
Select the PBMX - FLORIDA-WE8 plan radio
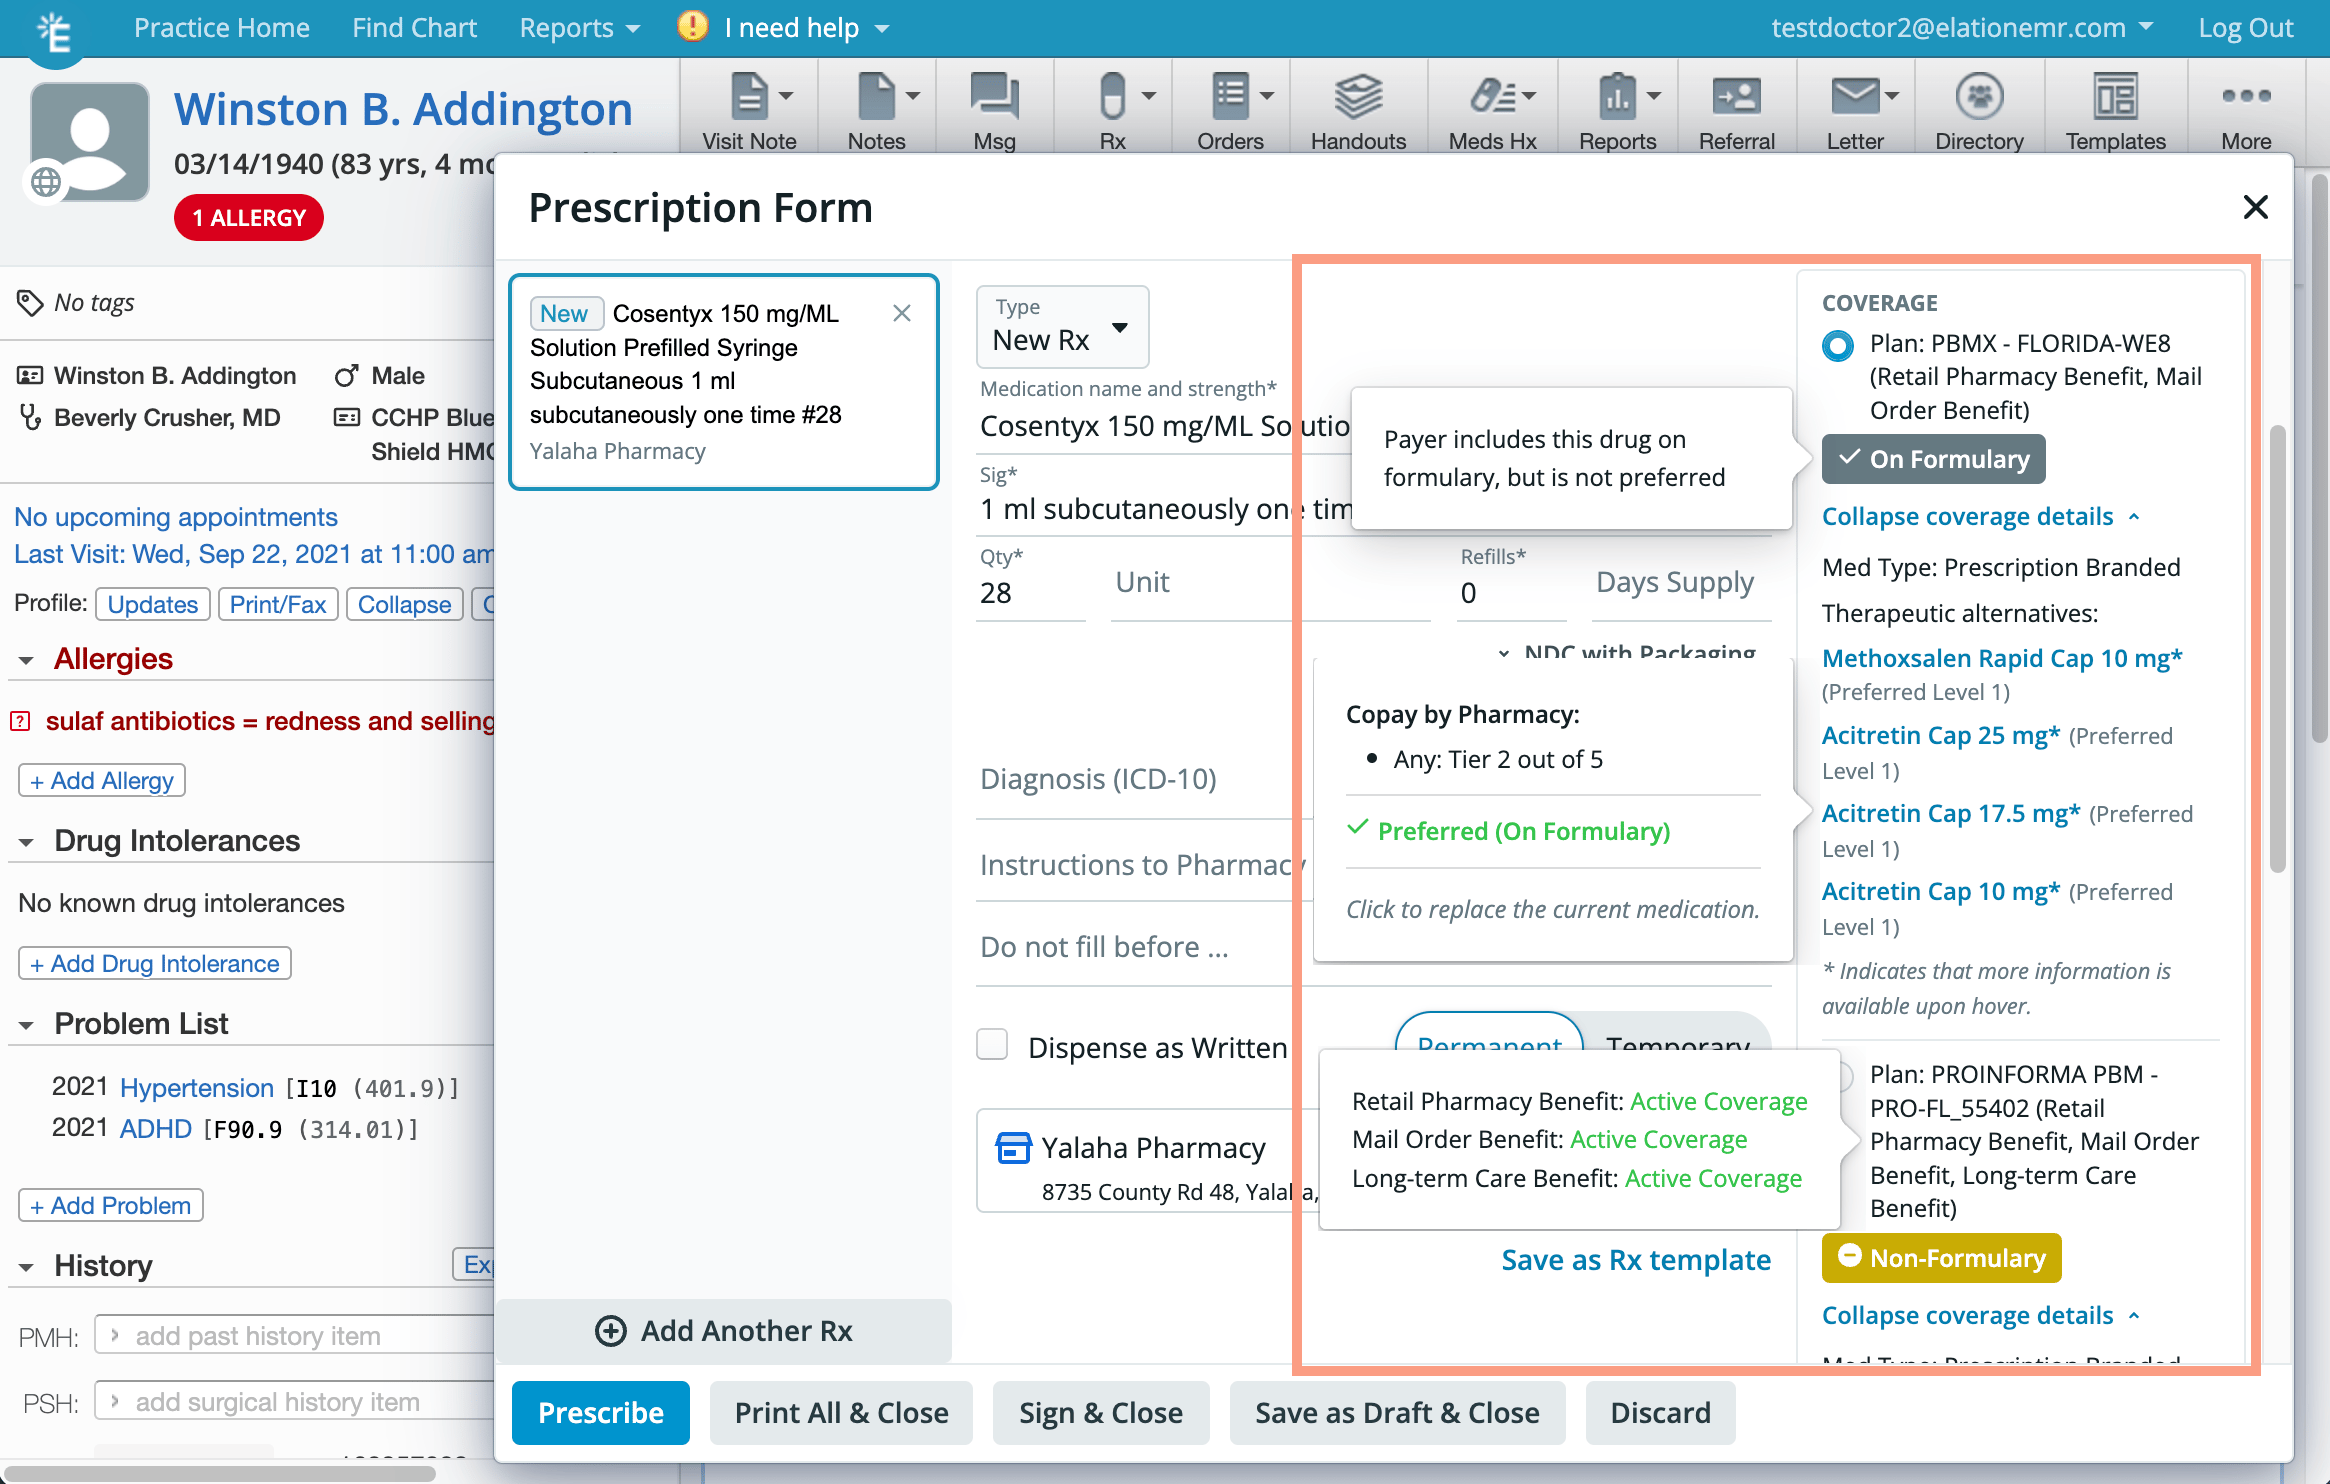click(1837, 345)
